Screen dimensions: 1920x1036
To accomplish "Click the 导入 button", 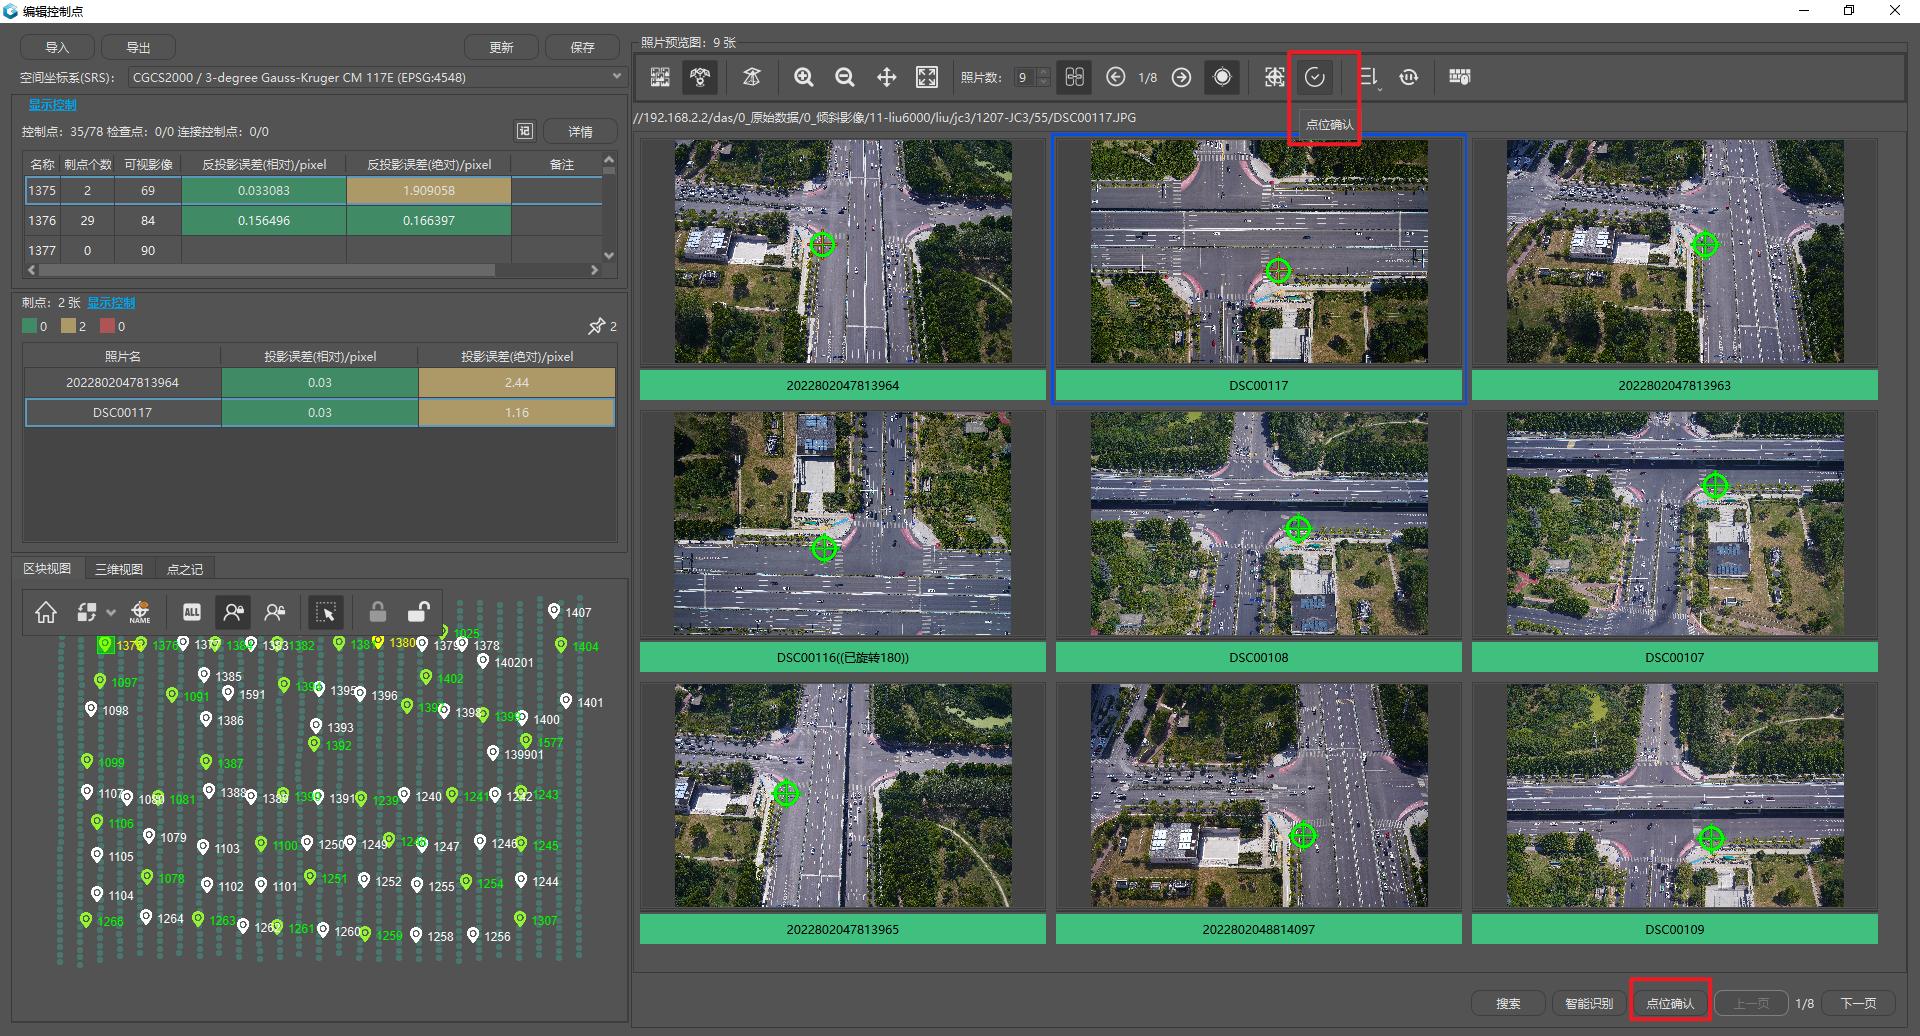I will 57,47.
